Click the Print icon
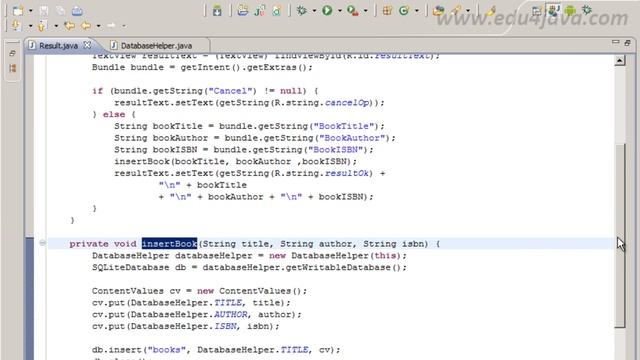The width and height of the screenshot is (640, 360). click(77, 11)
